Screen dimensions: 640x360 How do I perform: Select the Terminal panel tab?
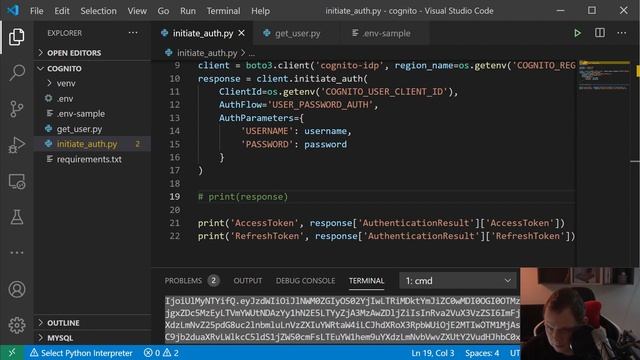(366, 281)
